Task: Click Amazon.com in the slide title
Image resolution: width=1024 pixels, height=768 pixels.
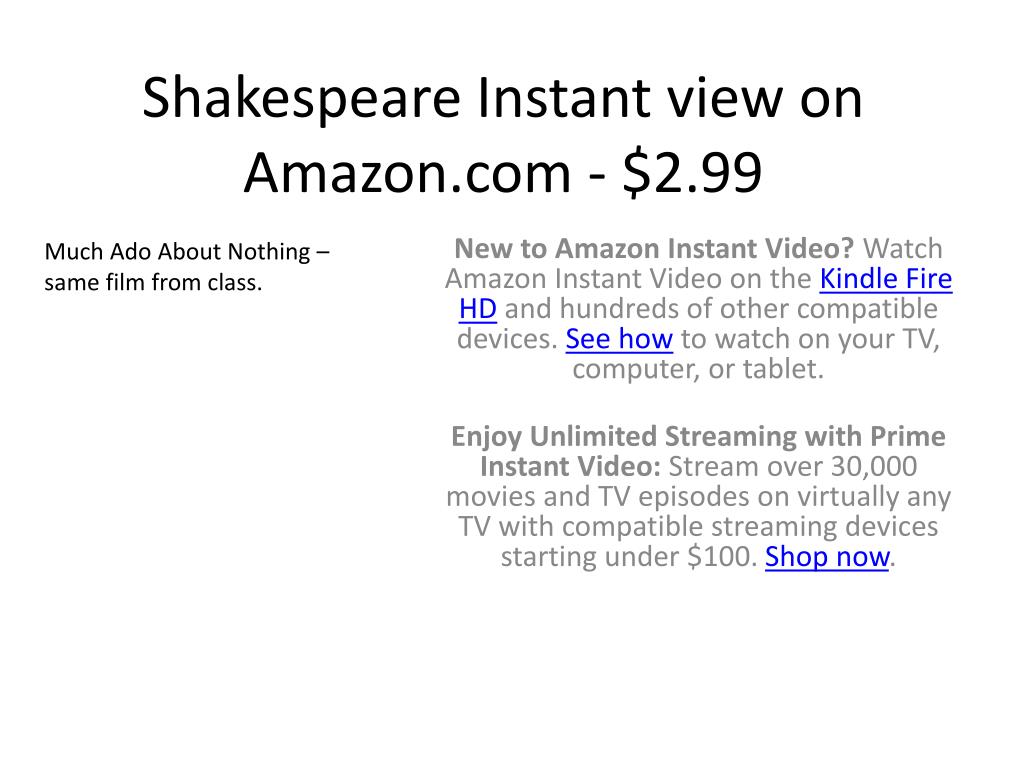Action: tap(408, 172)
